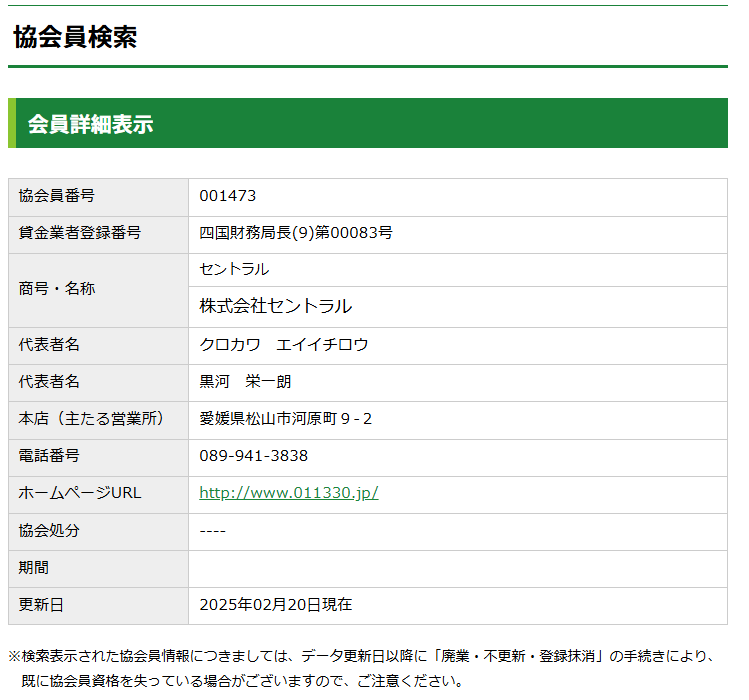Click the 本店（主たる営業所） label cell
The image size is (749, 700).
click(x=91, y=419)
